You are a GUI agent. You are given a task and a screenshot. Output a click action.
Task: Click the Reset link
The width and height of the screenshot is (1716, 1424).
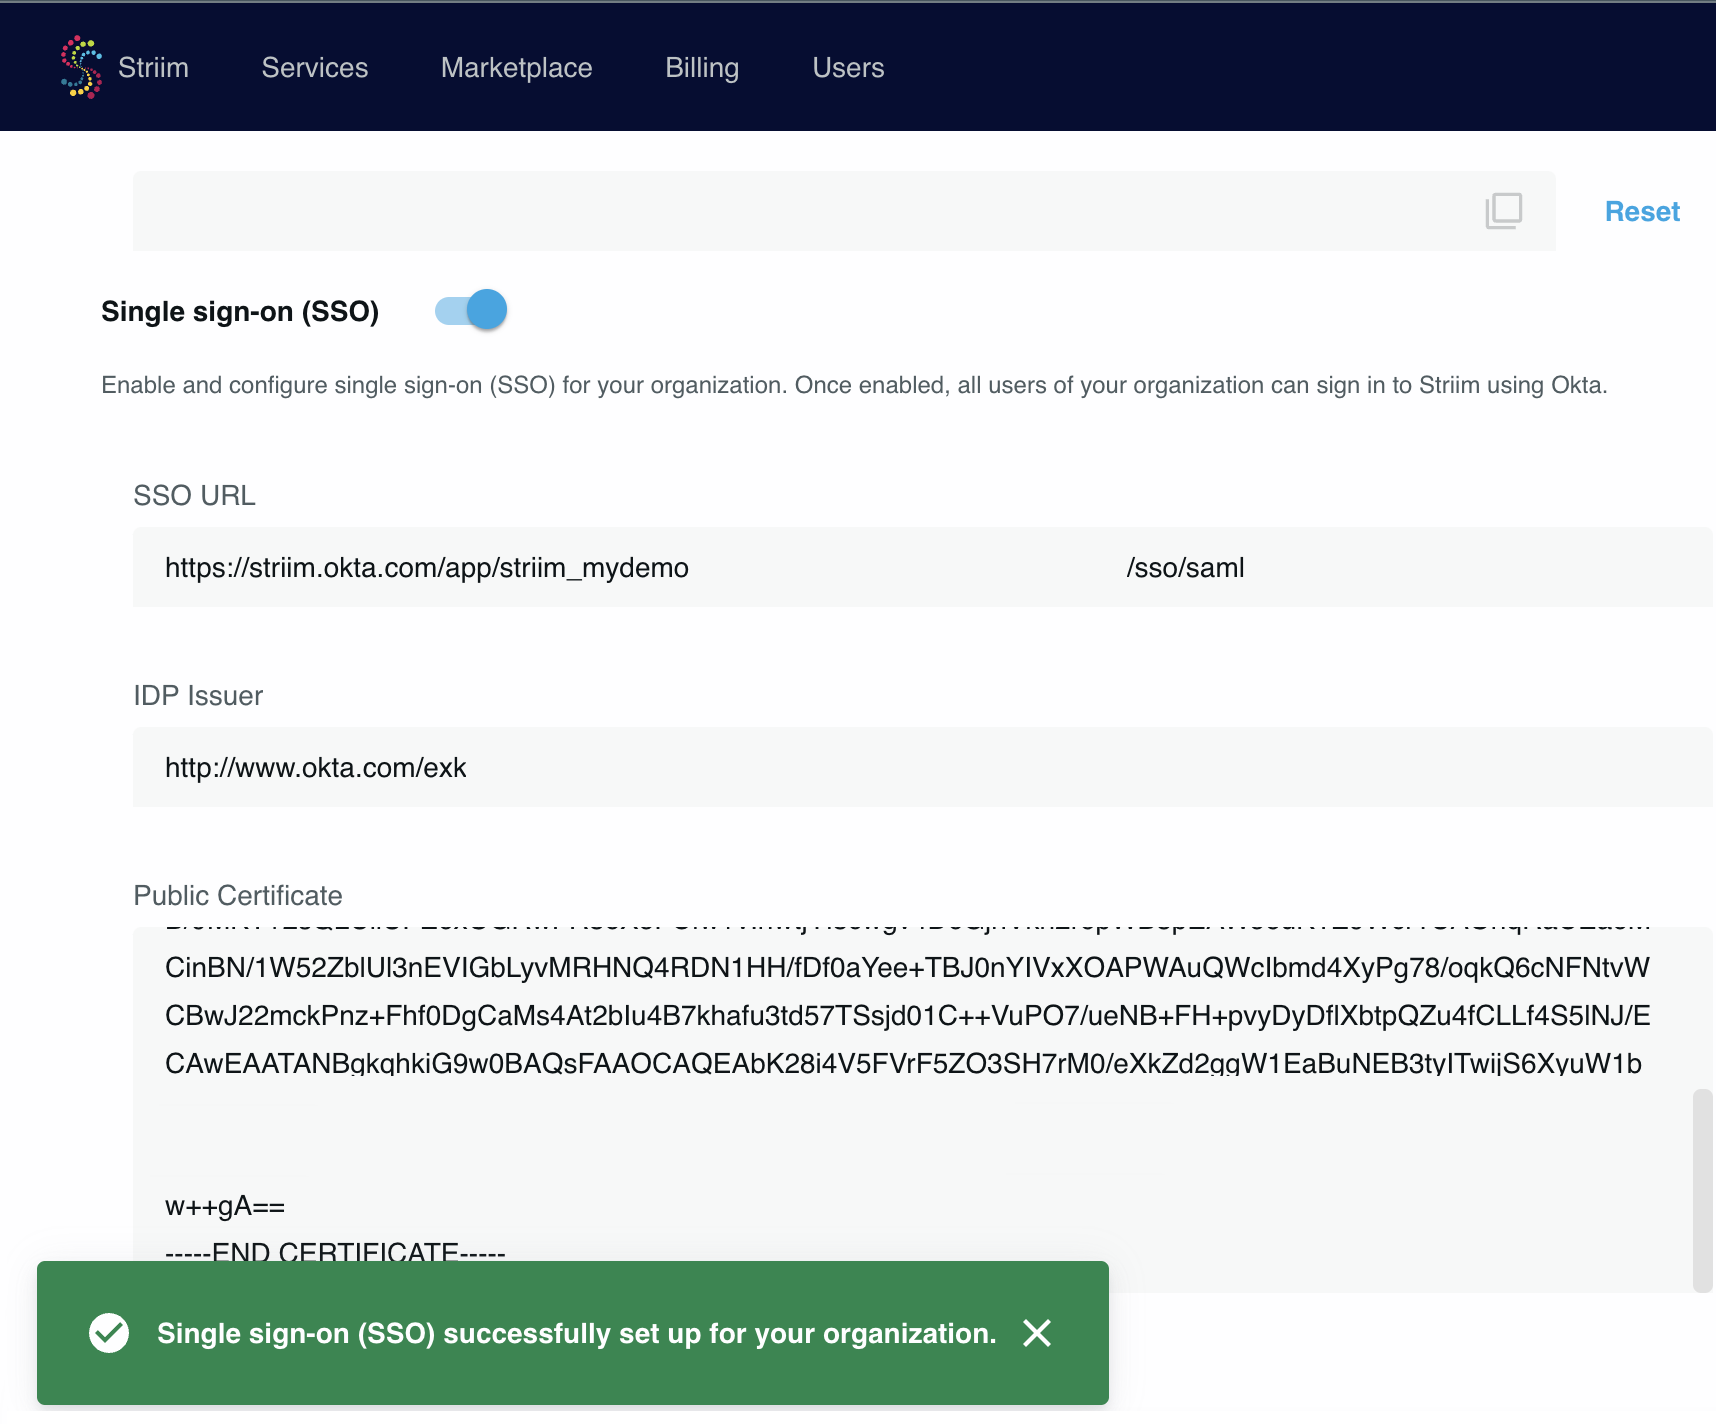tap(1641, 212)
